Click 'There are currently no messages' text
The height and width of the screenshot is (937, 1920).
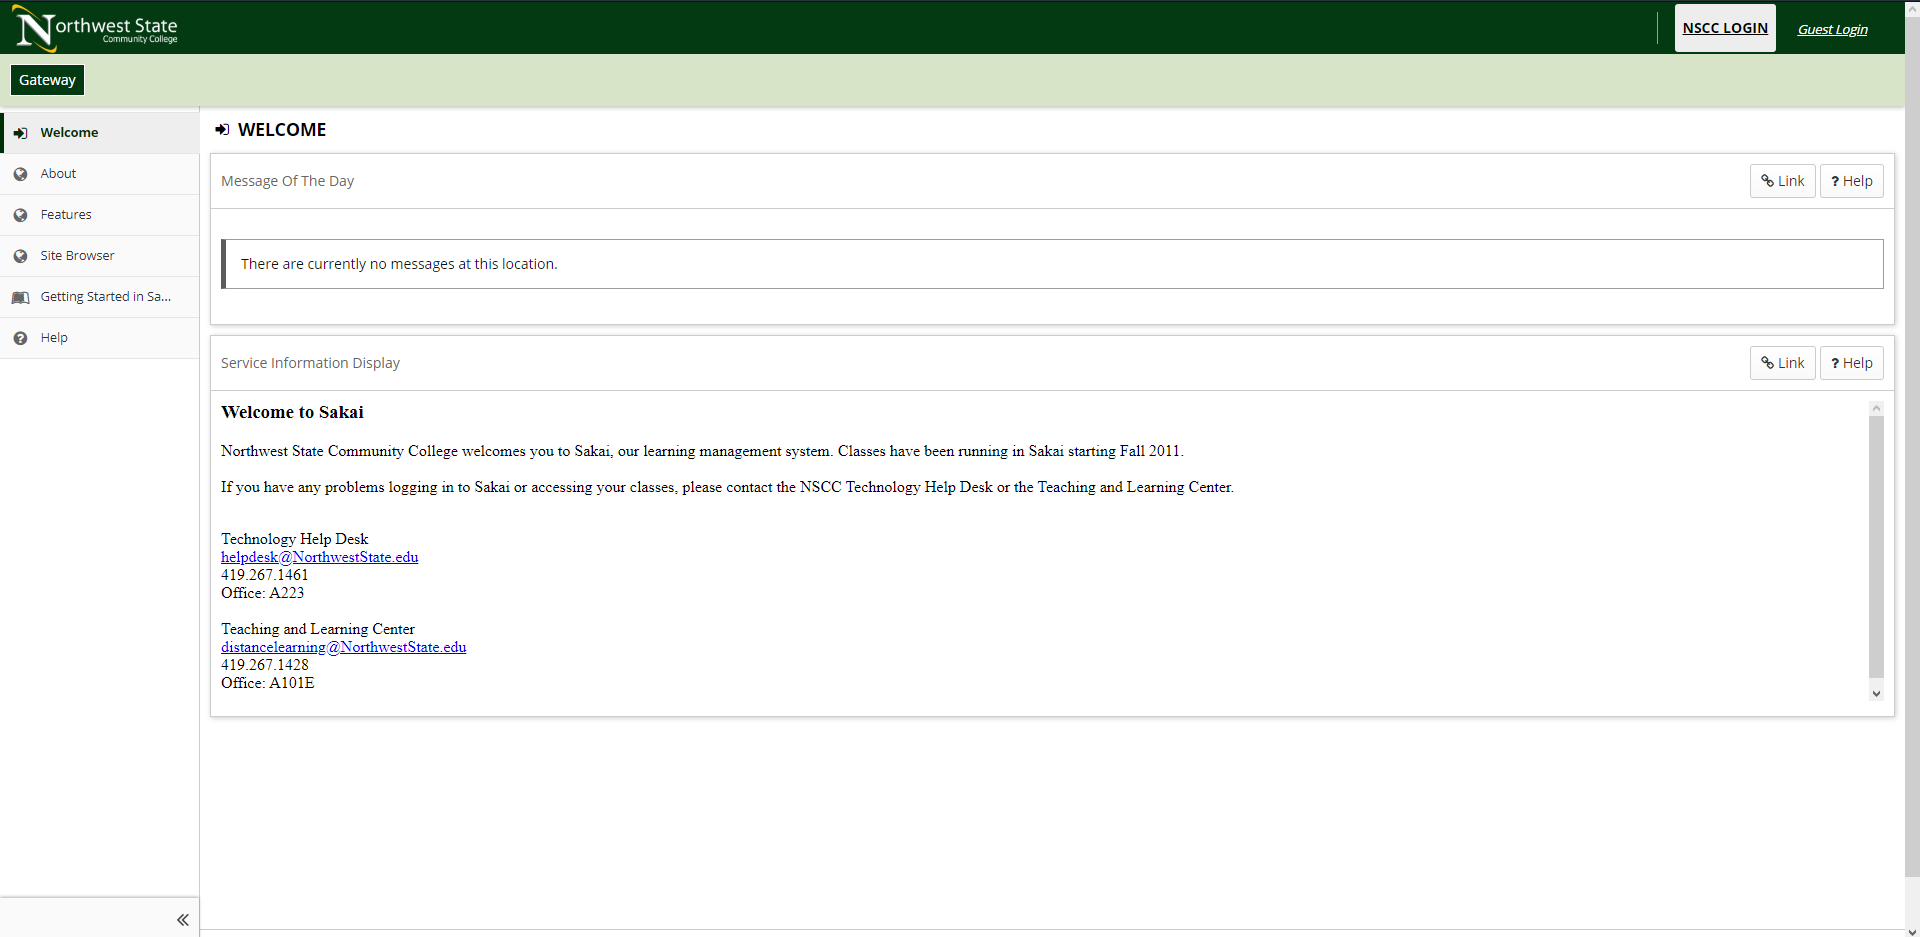point(399,264)
